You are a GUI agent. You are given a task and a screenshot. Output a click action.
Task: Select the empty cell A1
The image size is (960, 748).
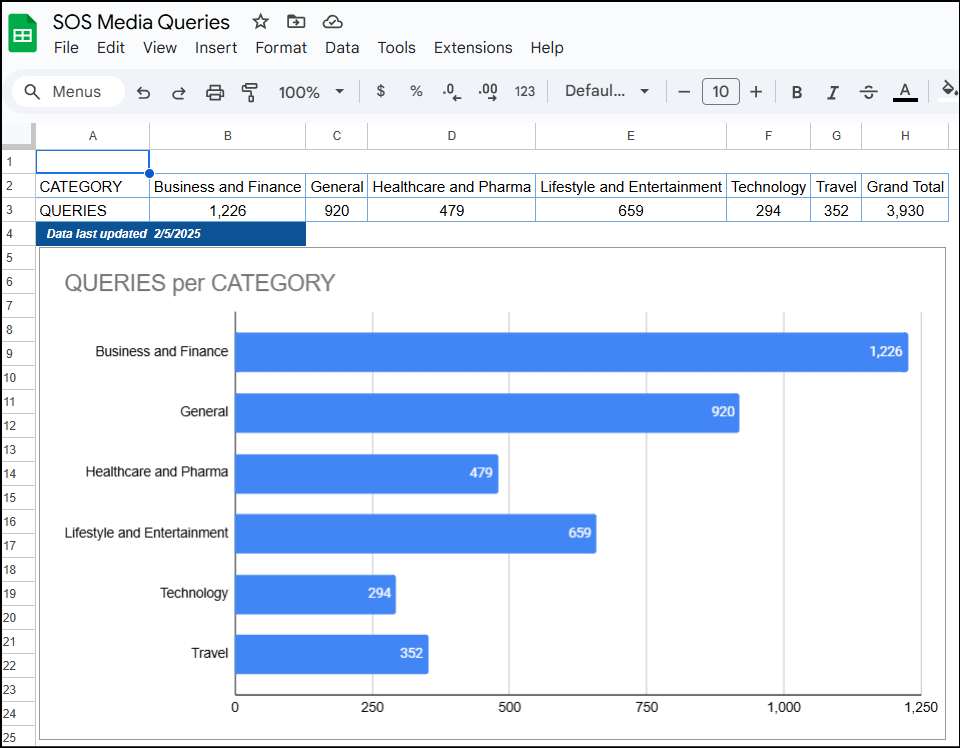click(x=92, y=162)
